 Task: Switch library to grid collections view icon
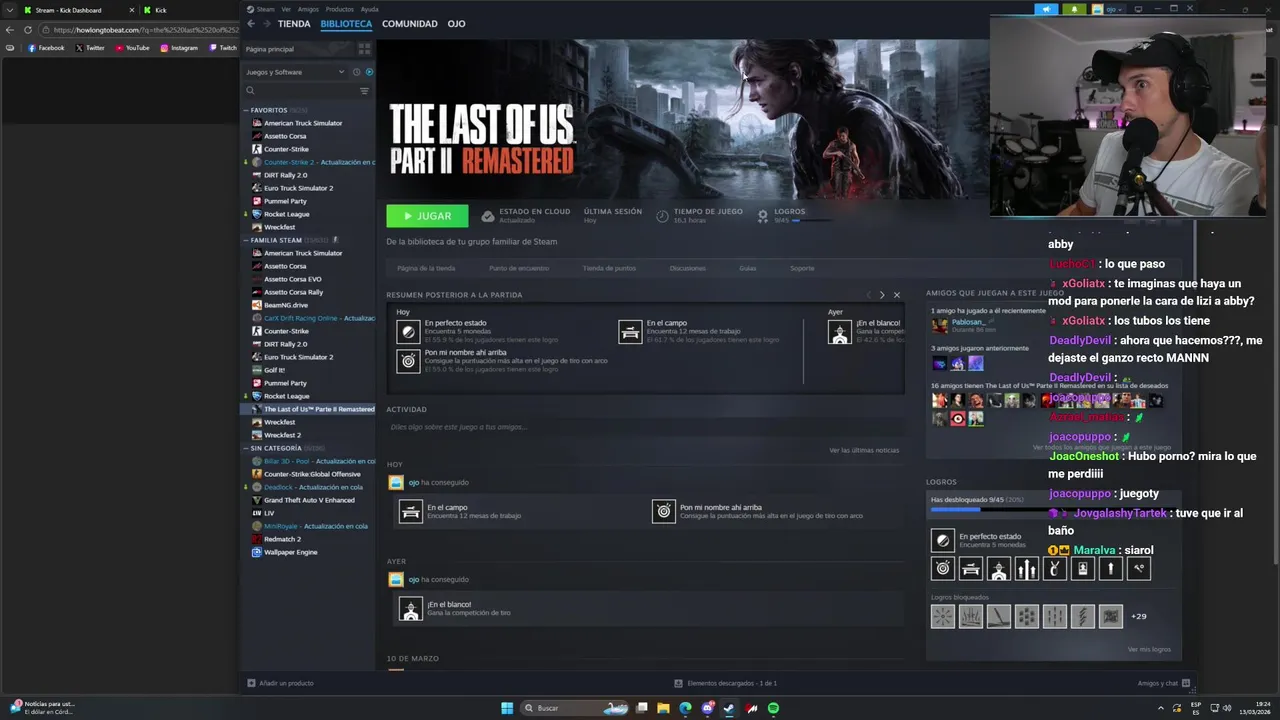click(364, 48)
